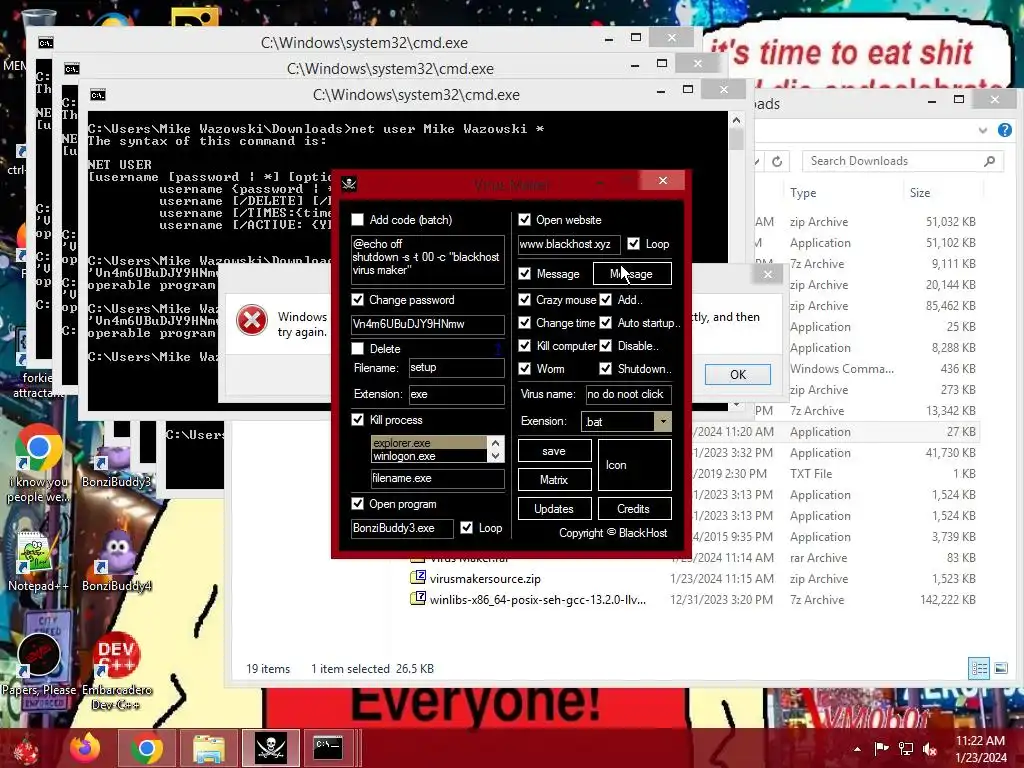
Task: Select explorer.exe in the process list
Action: coord(428,443)
